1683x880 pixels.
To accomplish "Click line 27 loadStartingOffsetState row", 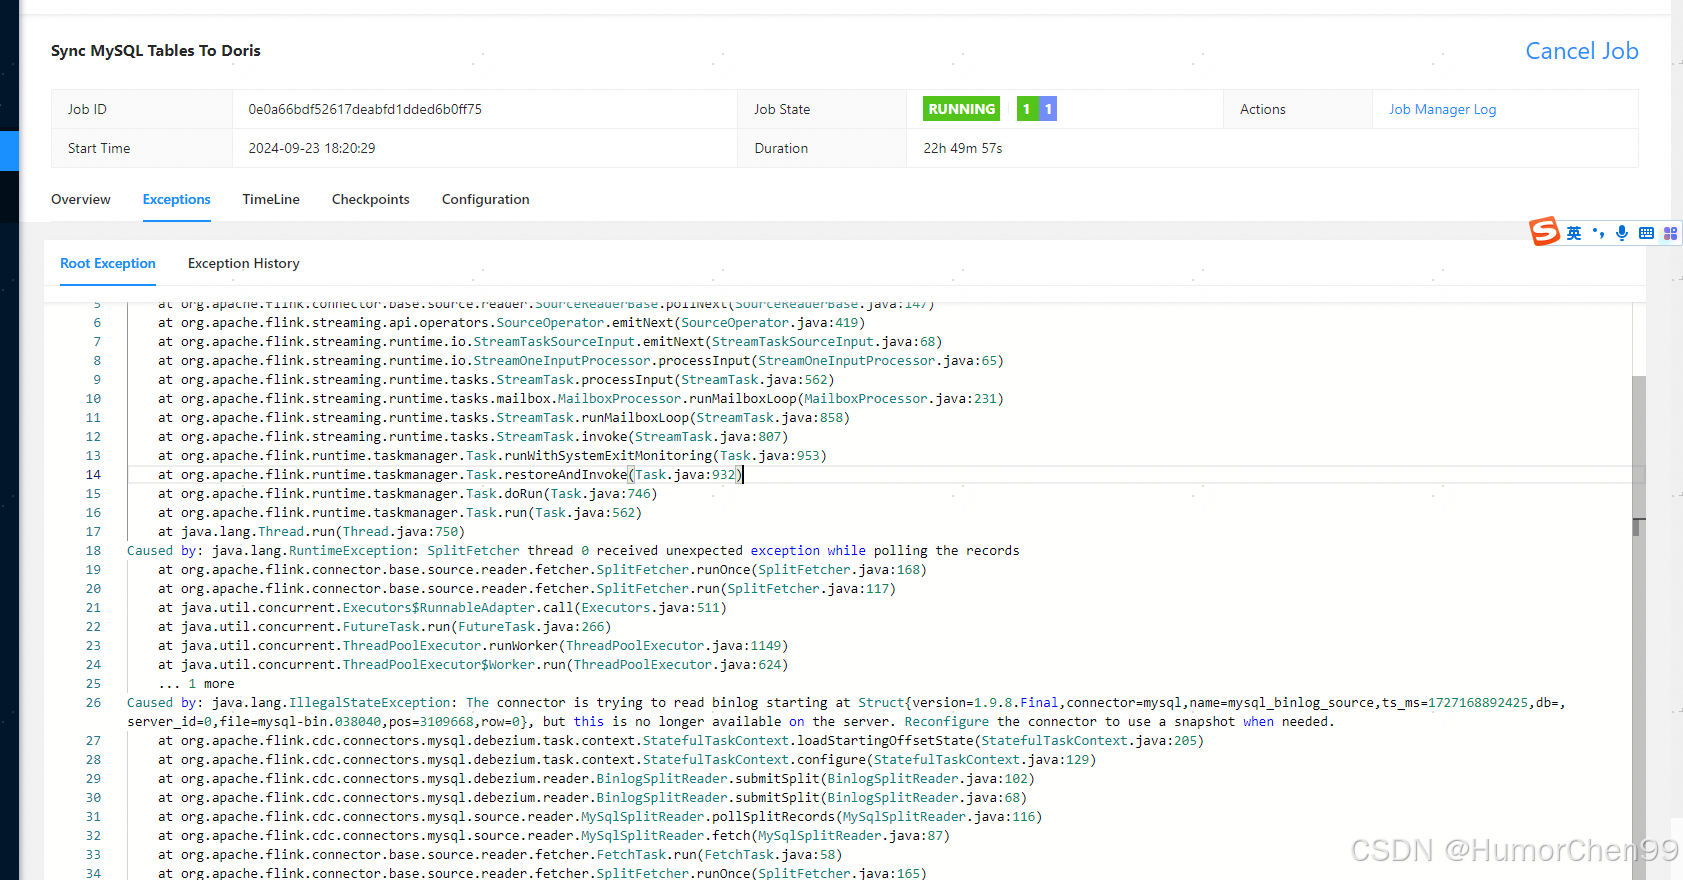I will tap(681, 741).
